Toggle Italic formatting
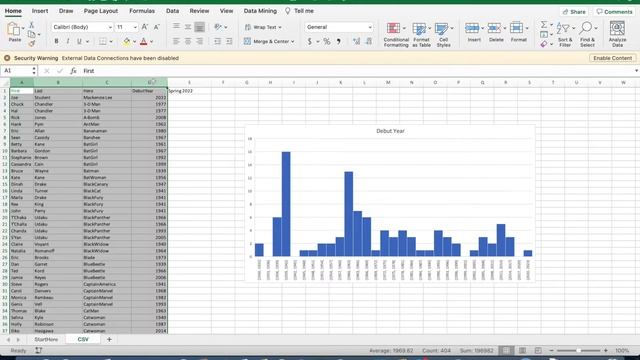This screenshot has width=640, height=360. click(68, 41)
